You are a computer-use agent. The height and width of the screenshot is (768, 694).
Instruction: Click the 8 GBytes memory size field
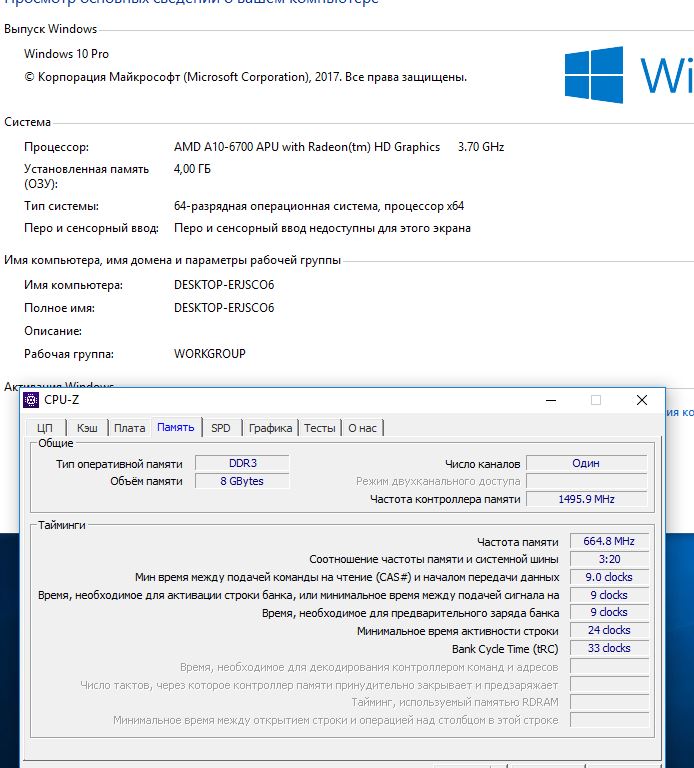coord(242,481)
